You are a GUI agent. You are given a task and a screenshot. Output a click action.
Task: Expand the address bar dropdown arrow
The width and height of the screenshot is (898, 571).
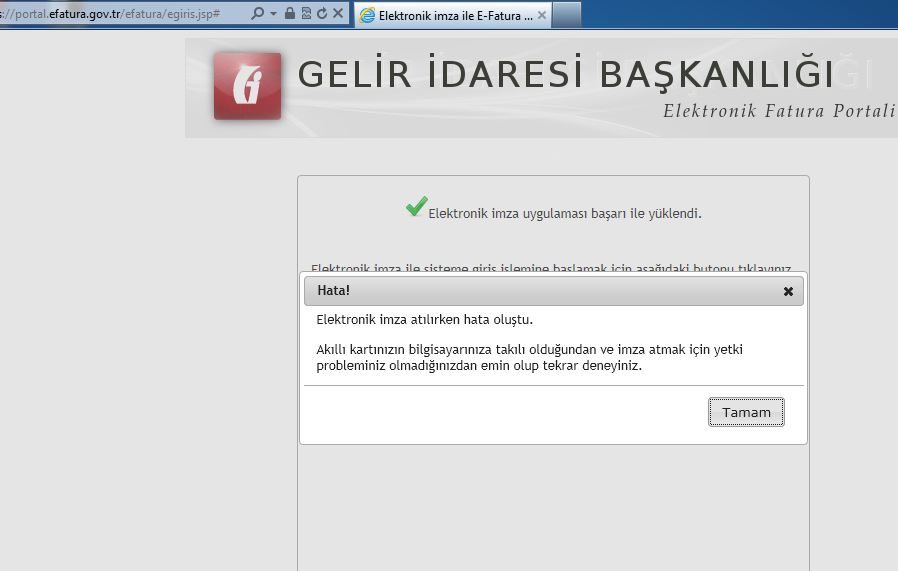[273, 14]
